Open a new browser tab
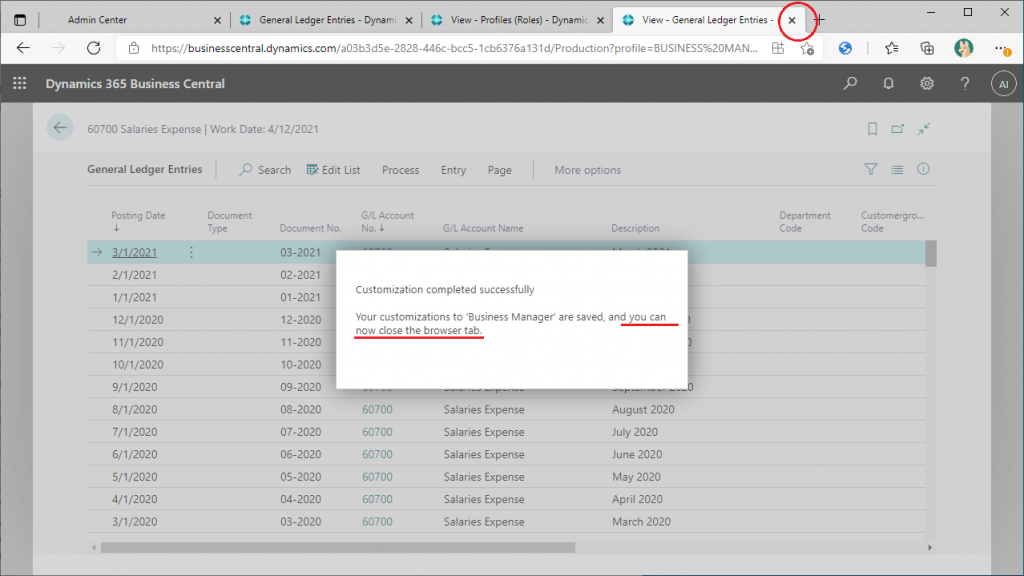 coord(820,20)
